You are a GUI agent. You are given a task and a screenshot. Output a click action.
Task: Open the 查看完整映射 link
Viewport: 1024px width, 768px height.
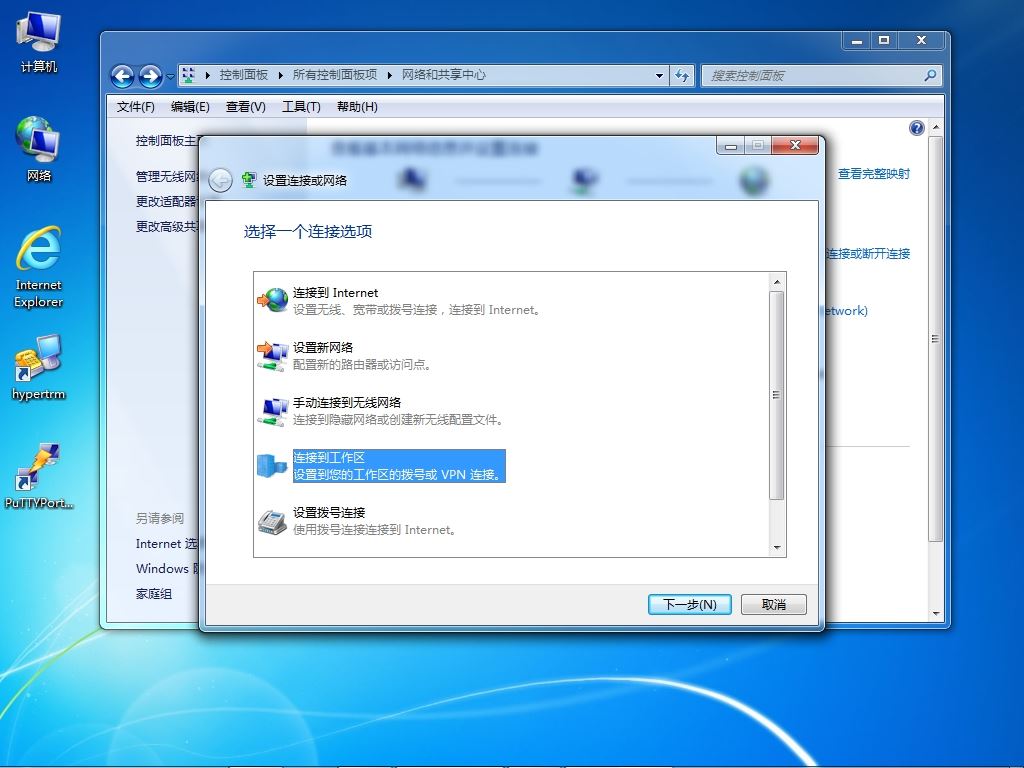[x=874, y=174]
